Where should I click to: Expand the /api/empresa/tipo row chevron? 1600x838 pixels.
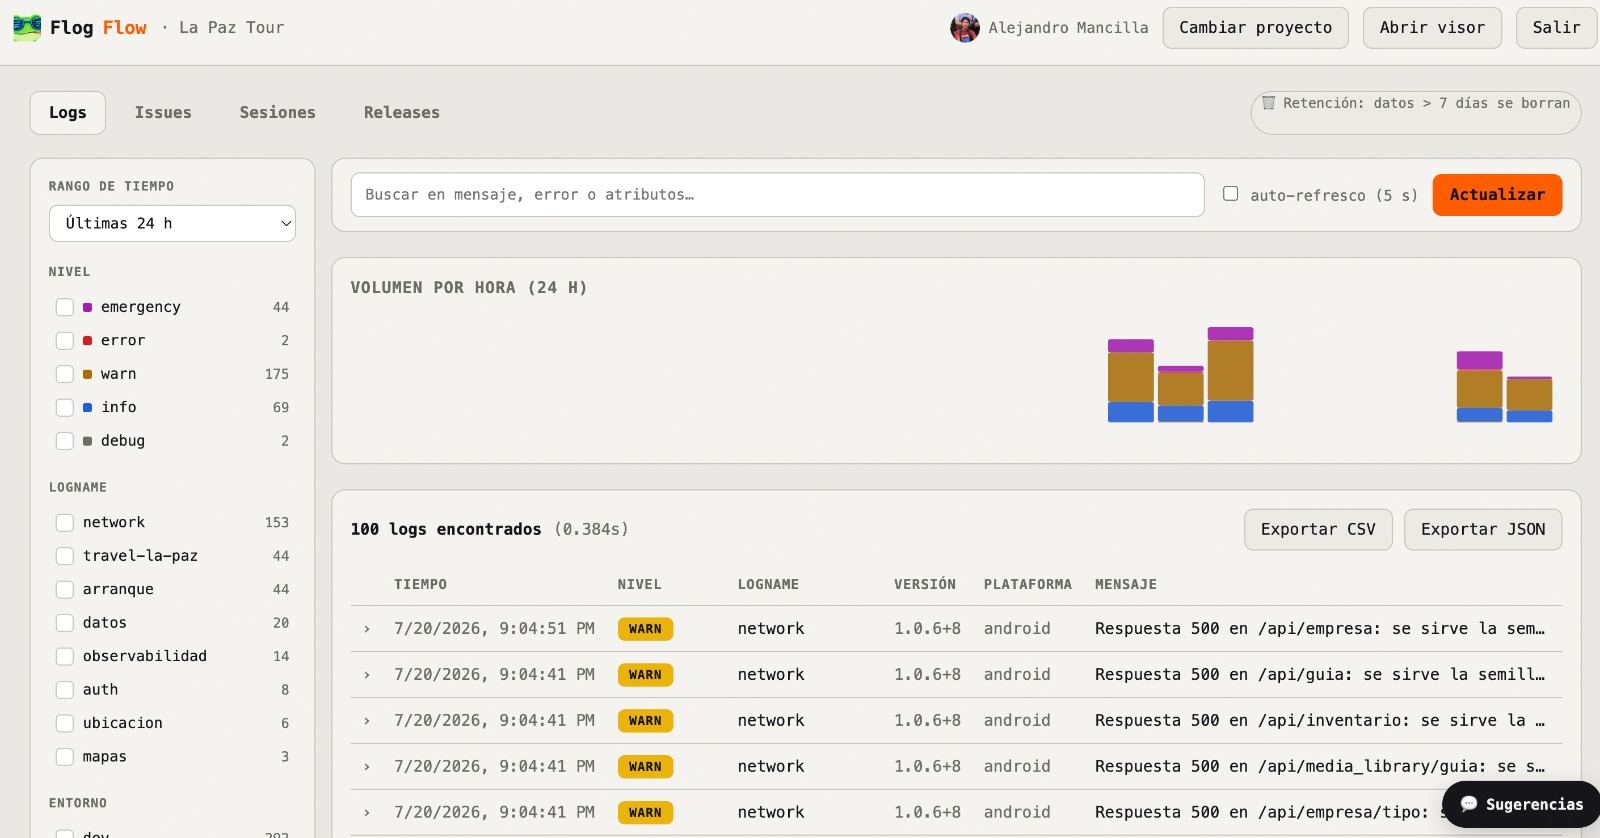coord(367,813)
